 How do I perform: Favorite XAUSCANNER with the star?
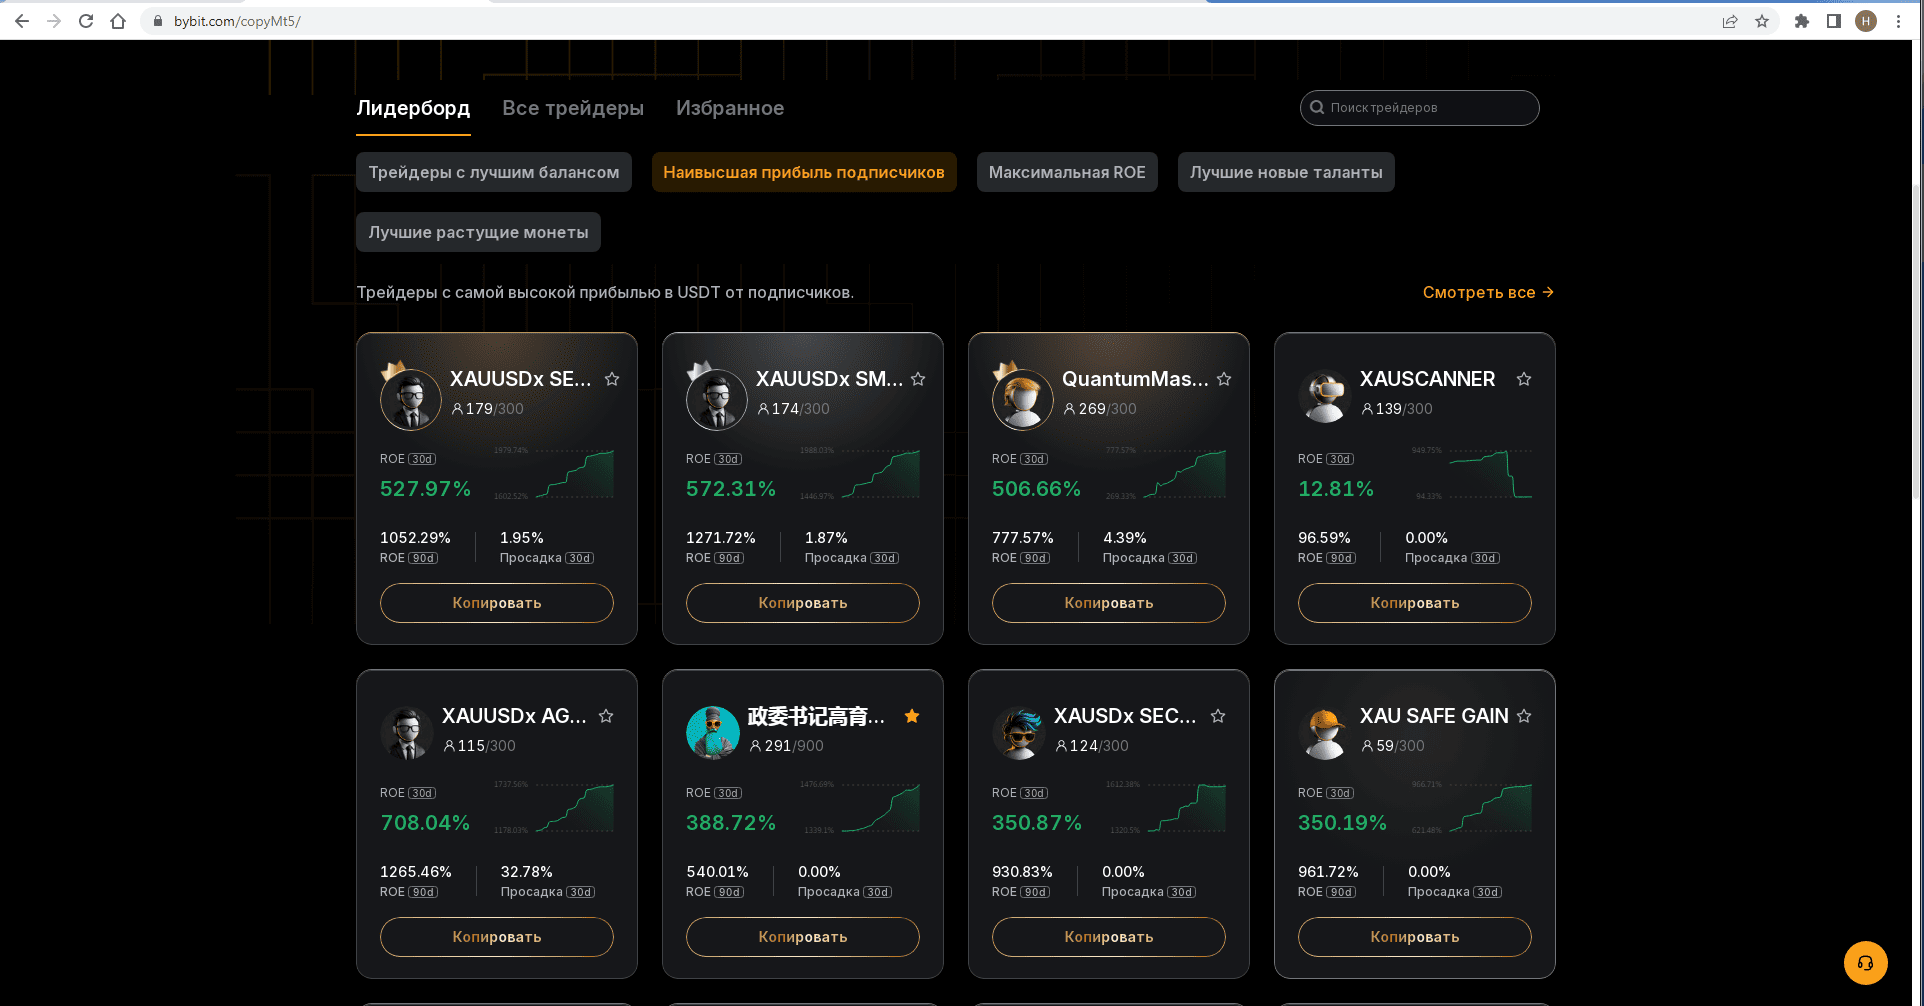1524,379
